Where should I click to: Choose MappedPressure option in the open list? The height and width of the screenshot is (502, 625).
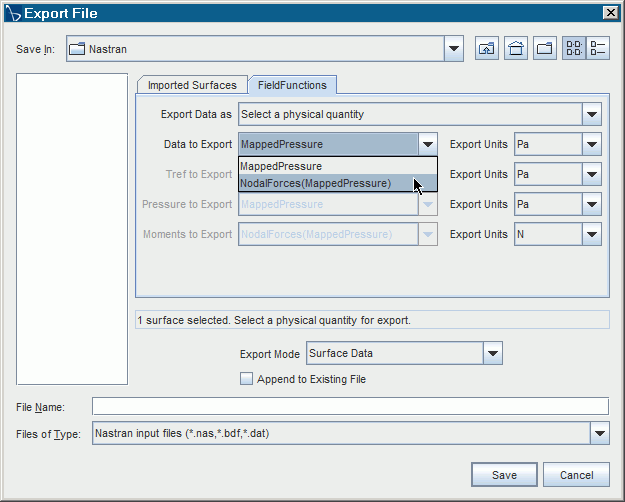(281, 166)
